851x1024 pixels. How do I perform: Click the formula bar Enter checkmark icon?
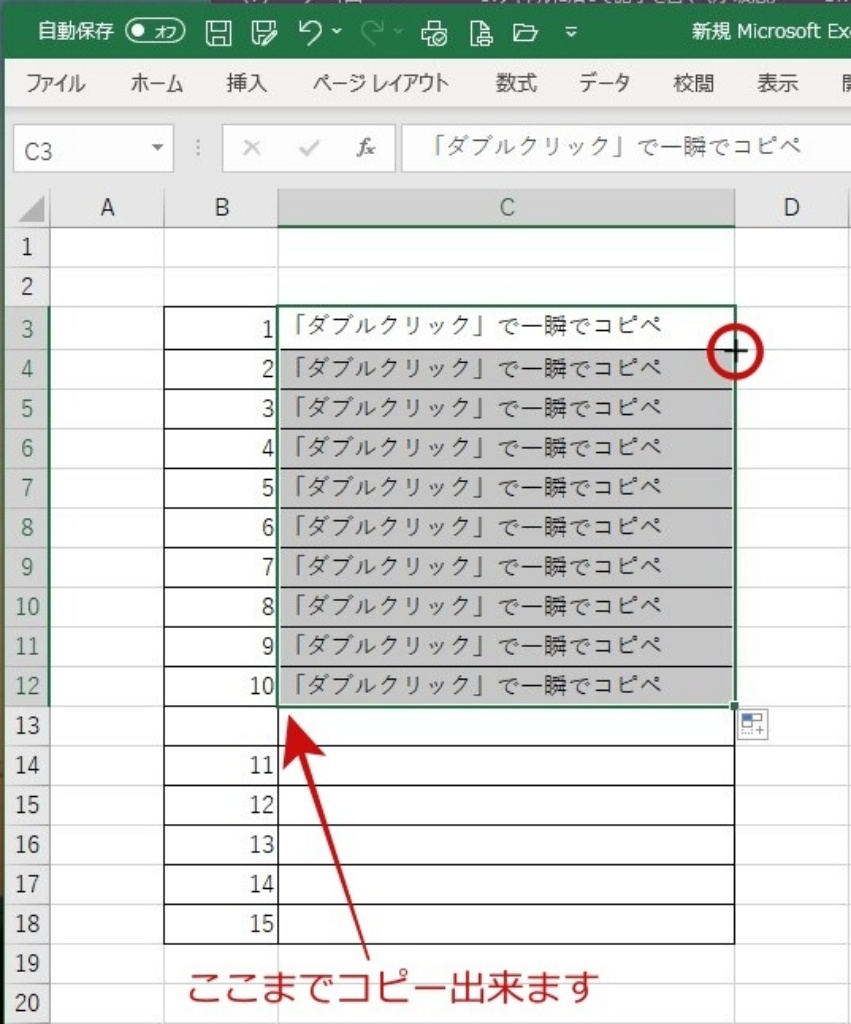(x=309, y=148)
